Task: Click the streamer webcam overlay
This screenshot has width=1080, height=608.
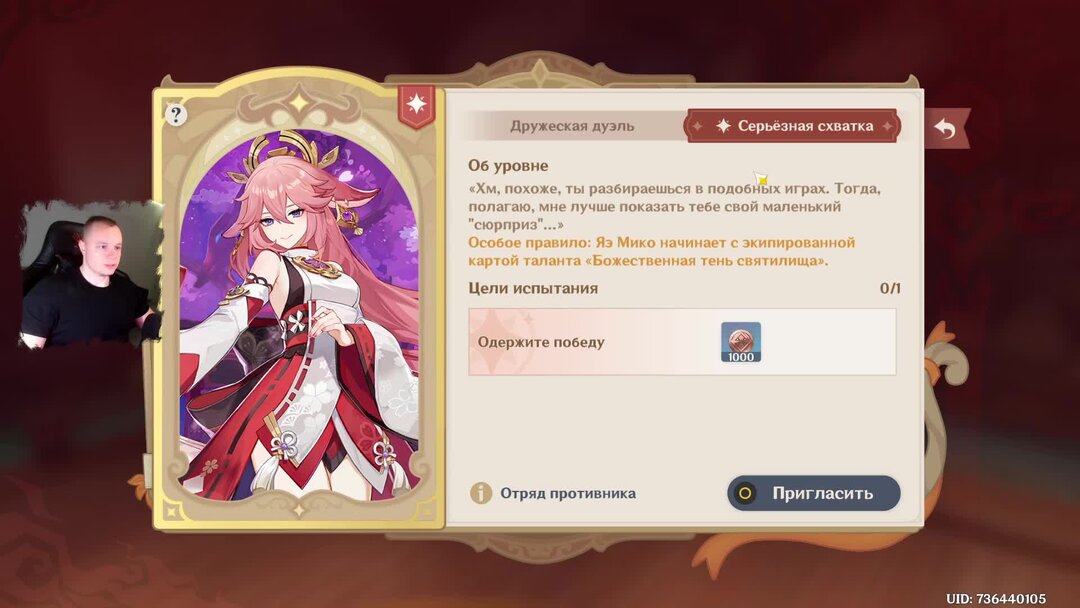Action: pyautogui.click(x=90, y=274)
